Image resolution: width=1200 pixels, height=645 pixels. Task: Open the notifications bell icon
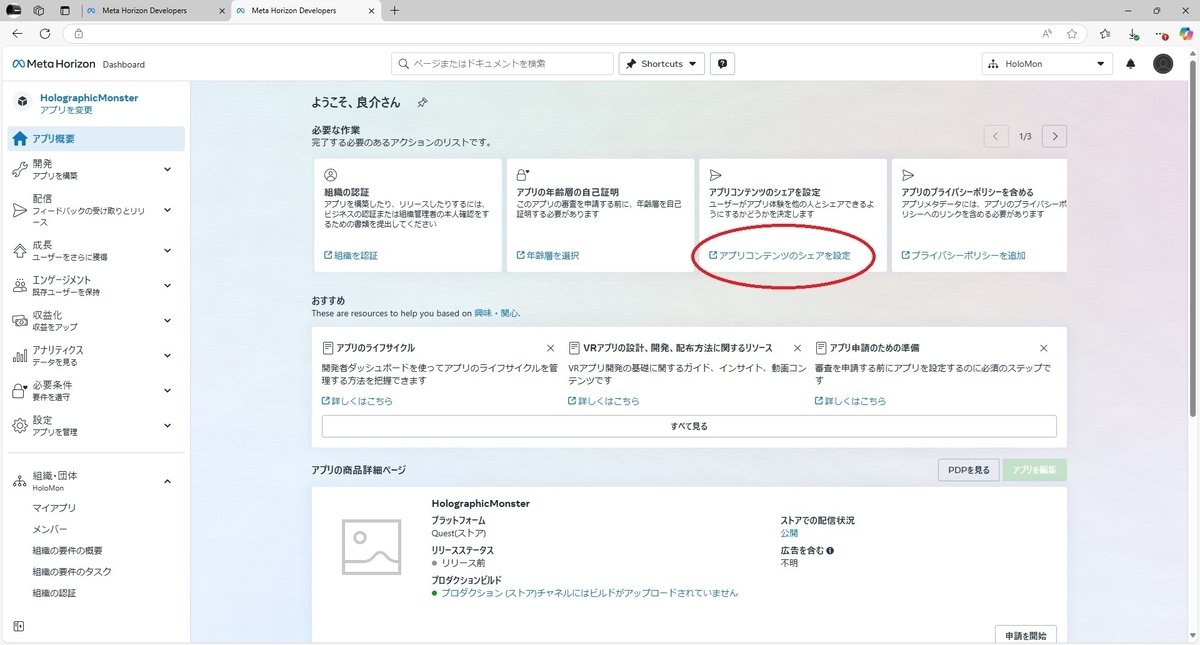point(1131,64)
